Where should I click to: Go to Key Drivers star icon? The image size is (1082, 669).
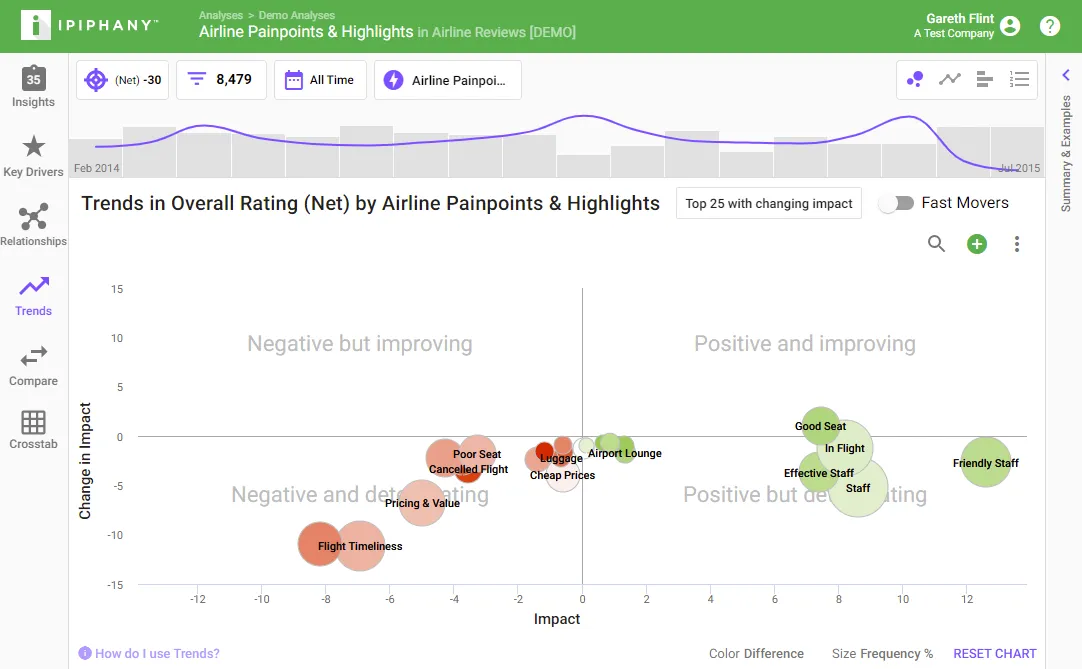click(x=33, y=156)
